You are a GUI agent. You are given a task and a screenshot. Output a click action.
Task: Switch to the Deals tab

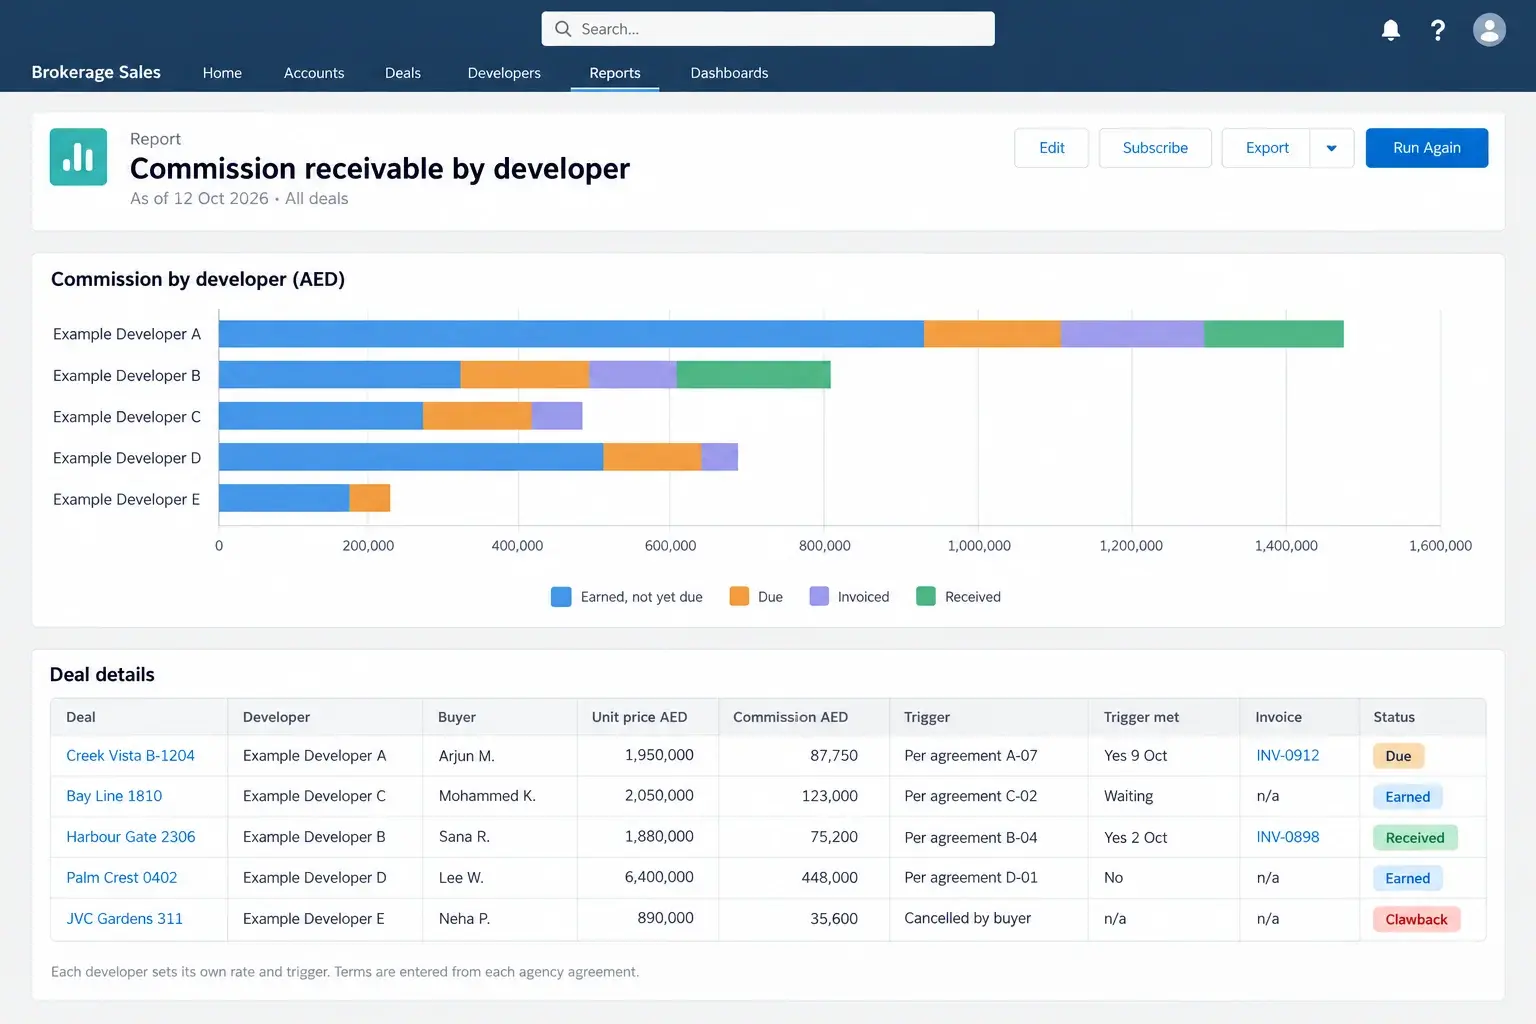pyautogui.click(x=403, y=73)
